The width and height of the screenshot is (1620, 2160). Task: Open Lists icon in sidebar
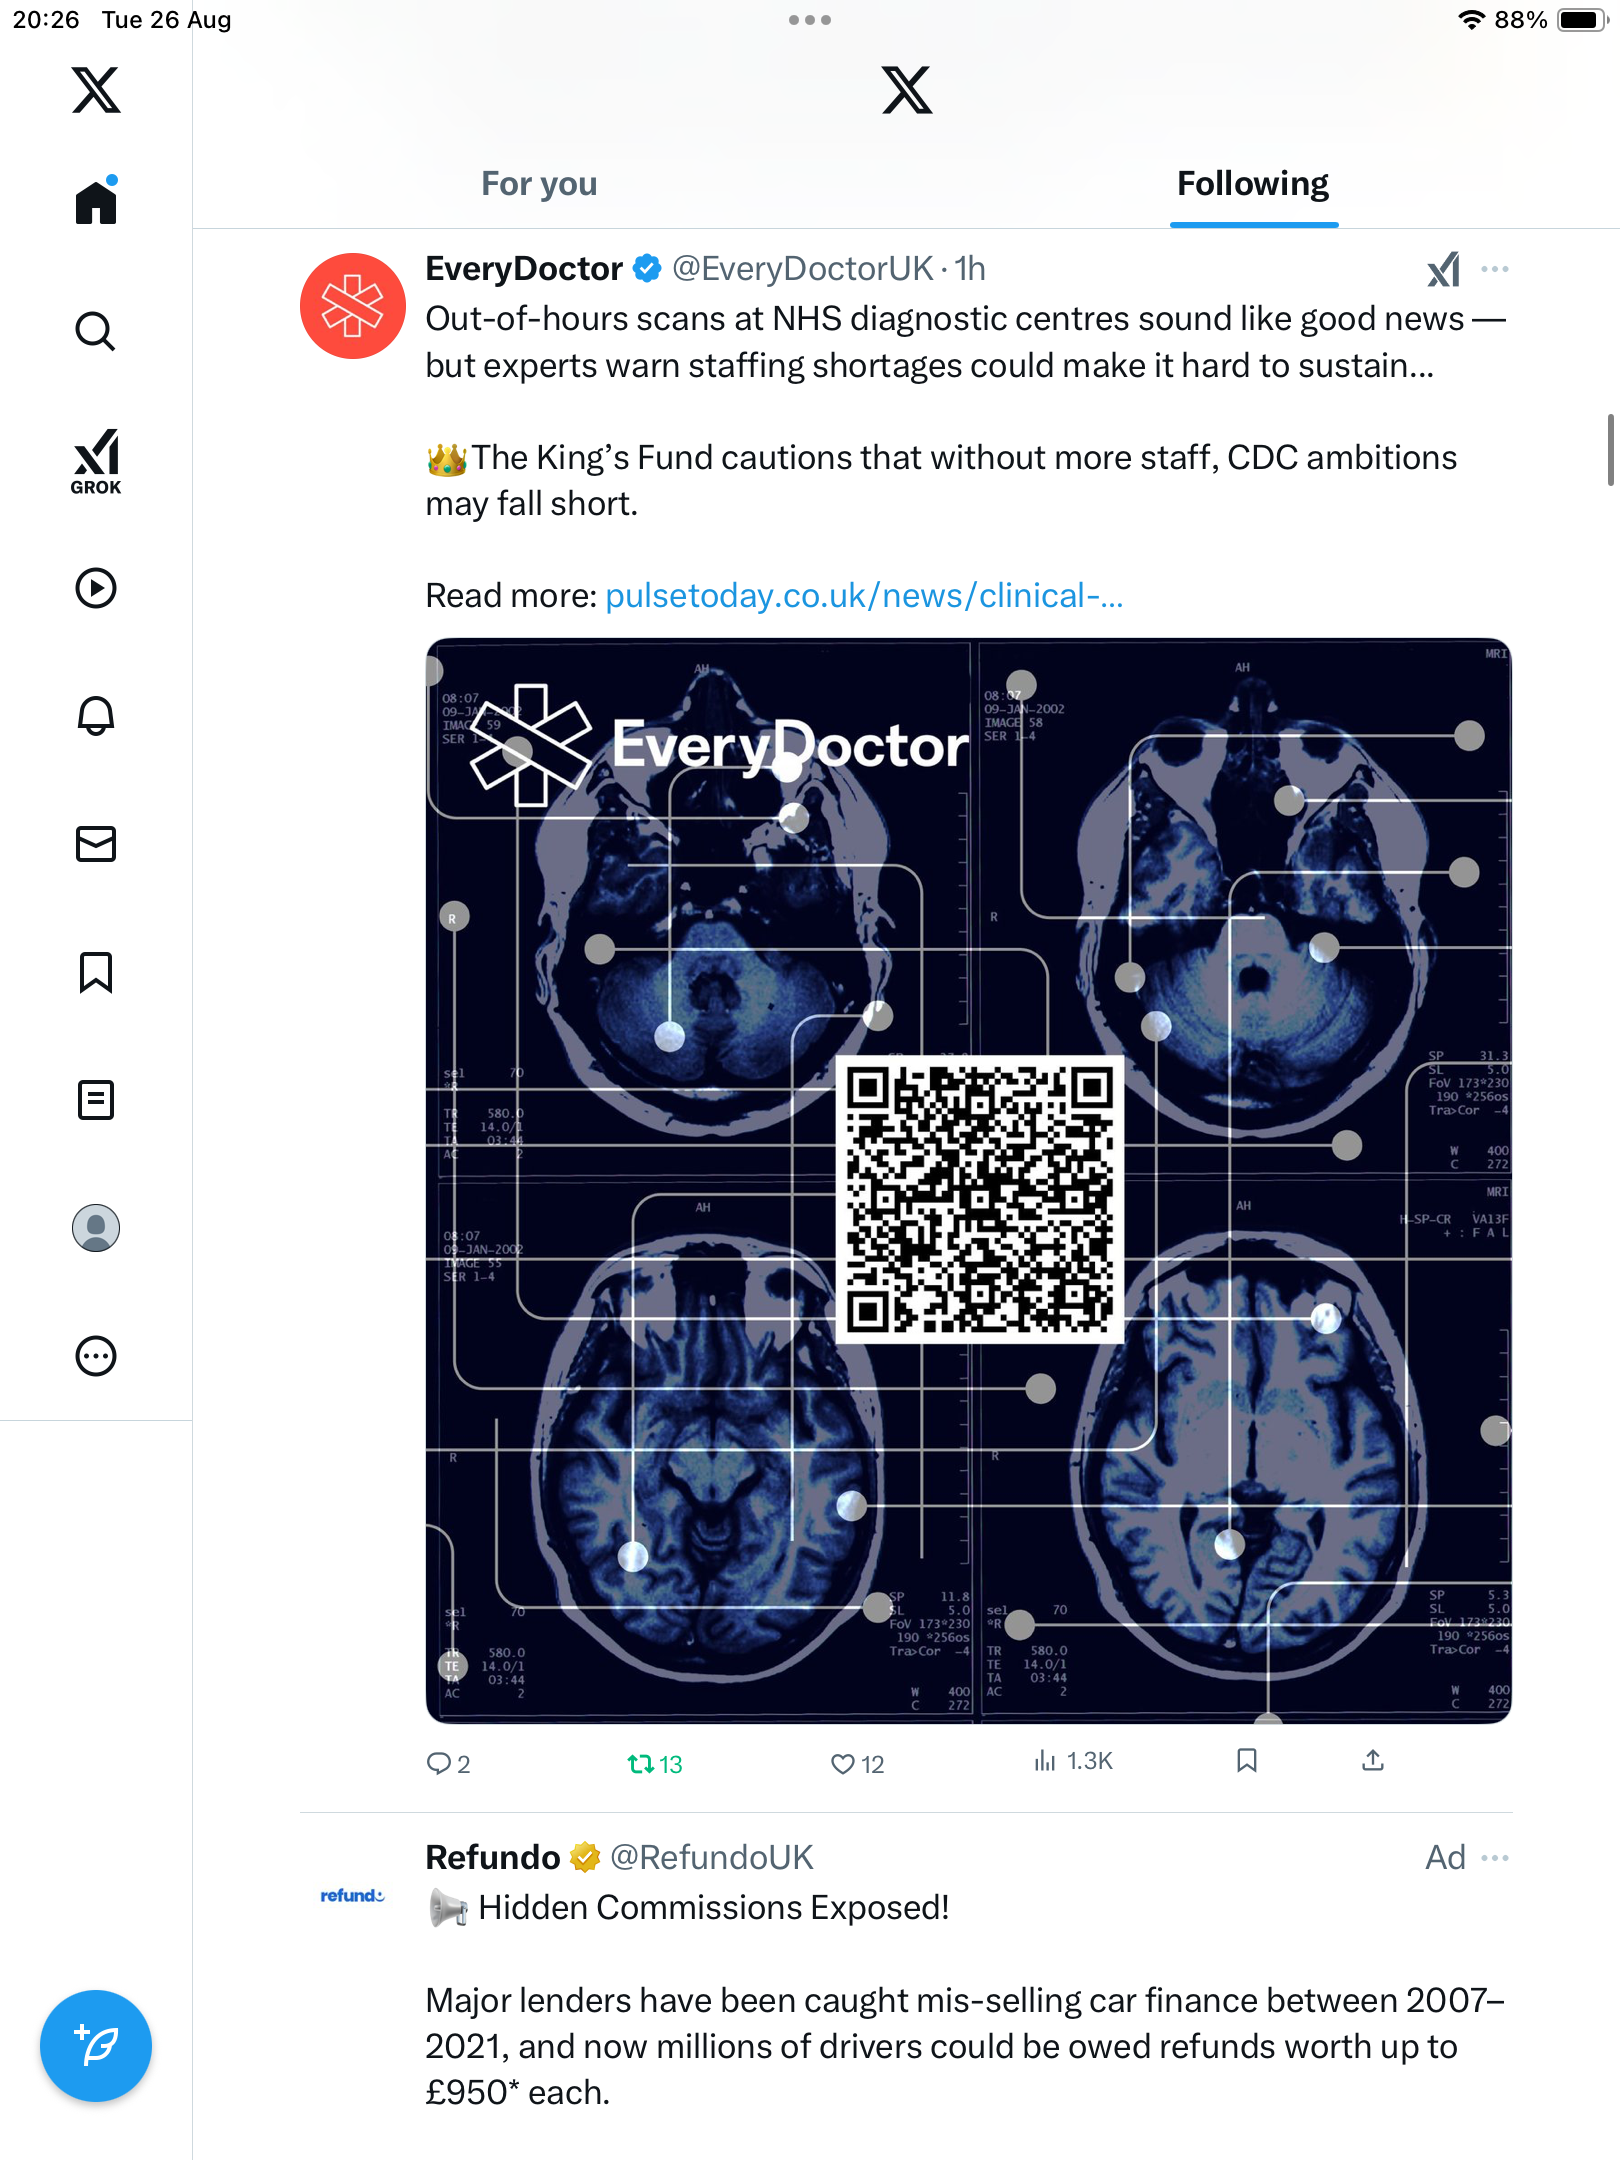tap(96, 1100)
